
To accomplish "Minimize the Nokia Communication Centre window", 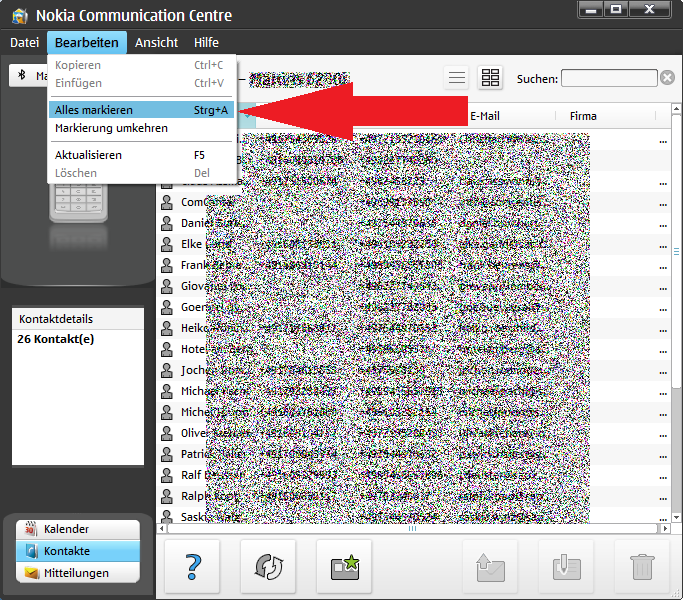I will point(591,10).
